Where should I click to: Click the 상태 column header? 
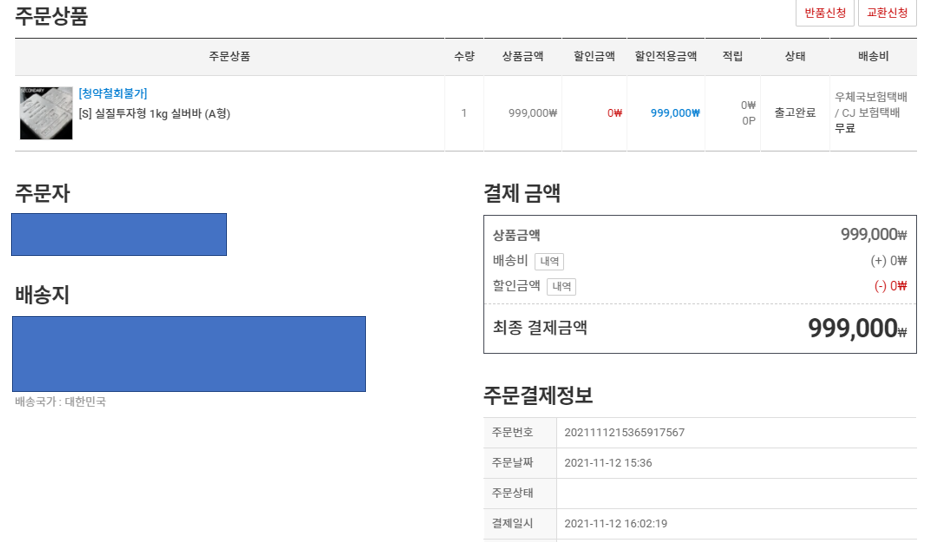click(795, 56)
